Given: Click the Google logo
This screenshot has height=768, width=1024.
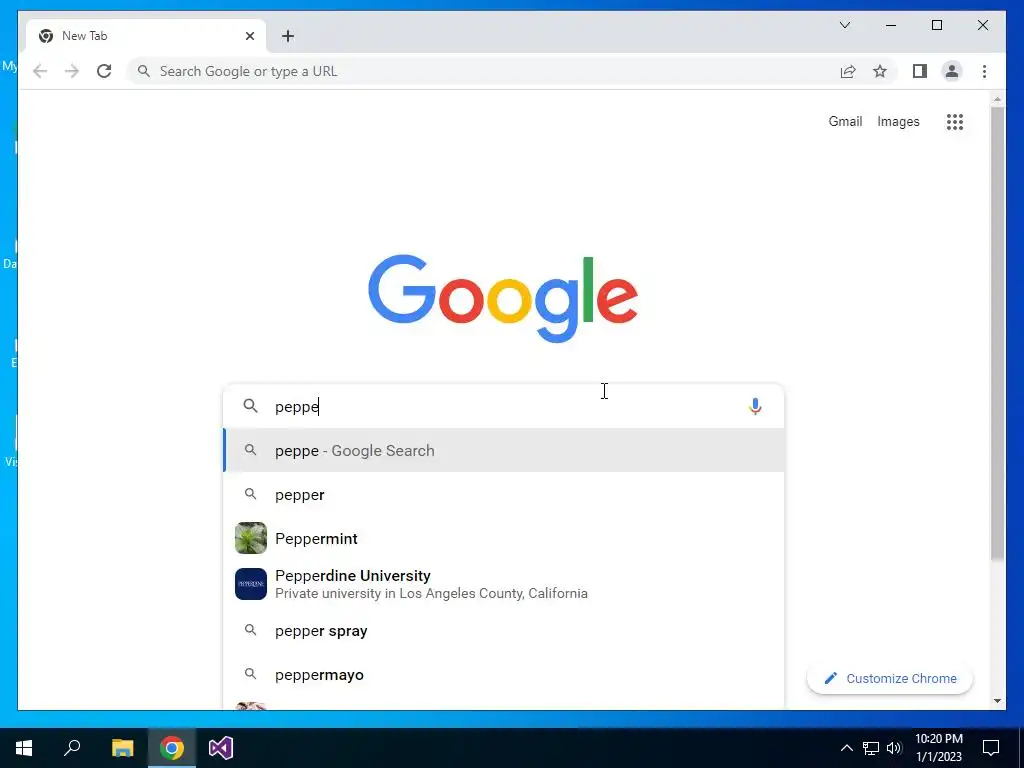Looking at the screenshot, I should point(503,298).
